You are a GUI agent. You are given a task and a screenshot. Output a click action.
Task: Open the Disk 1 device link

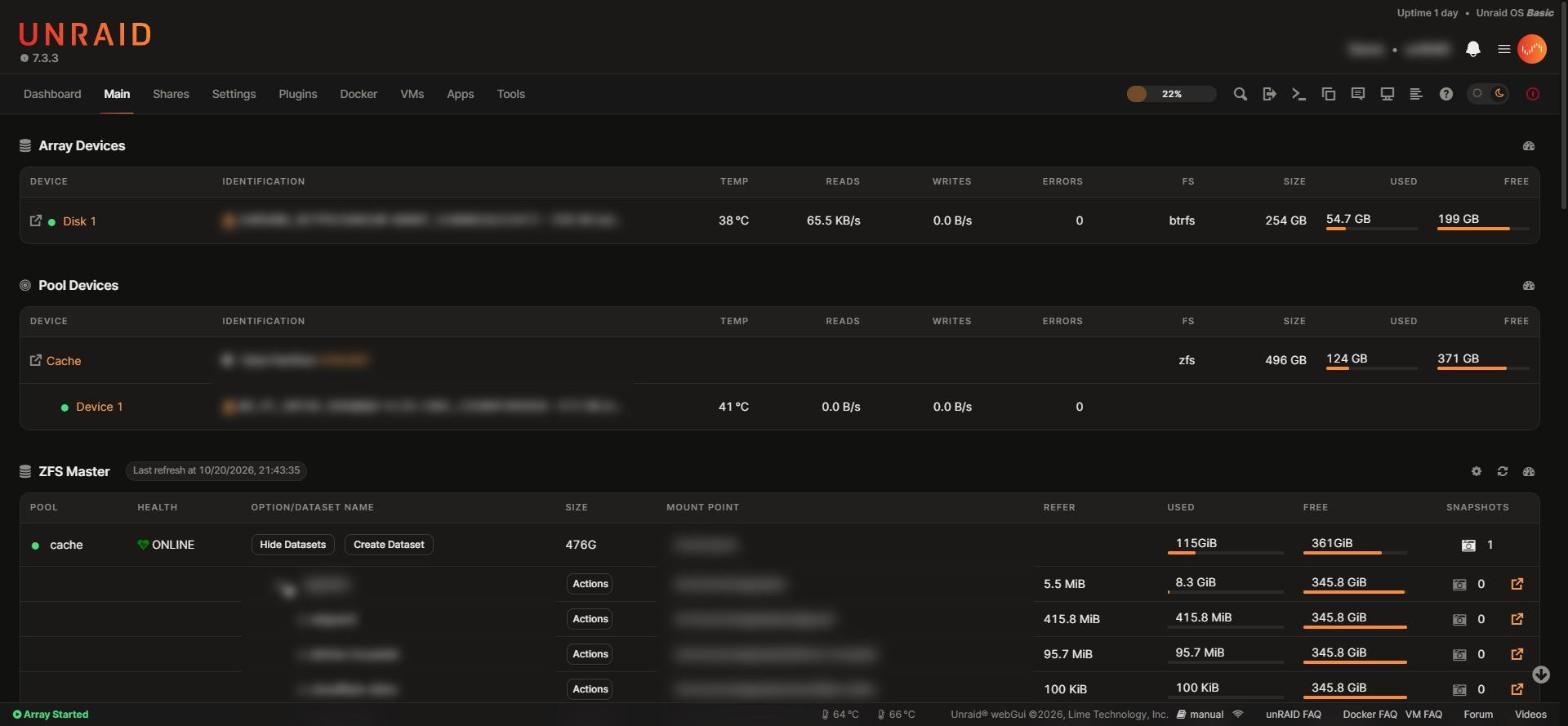click(79, 221)
